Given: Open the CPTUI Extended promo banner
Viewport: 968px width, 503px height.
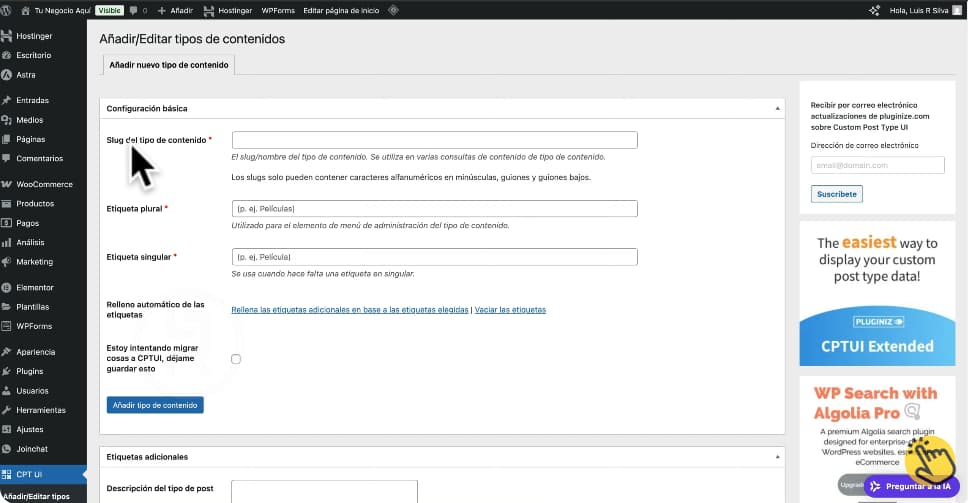Looking at the screenshot, I should click(x=877, y=294).
